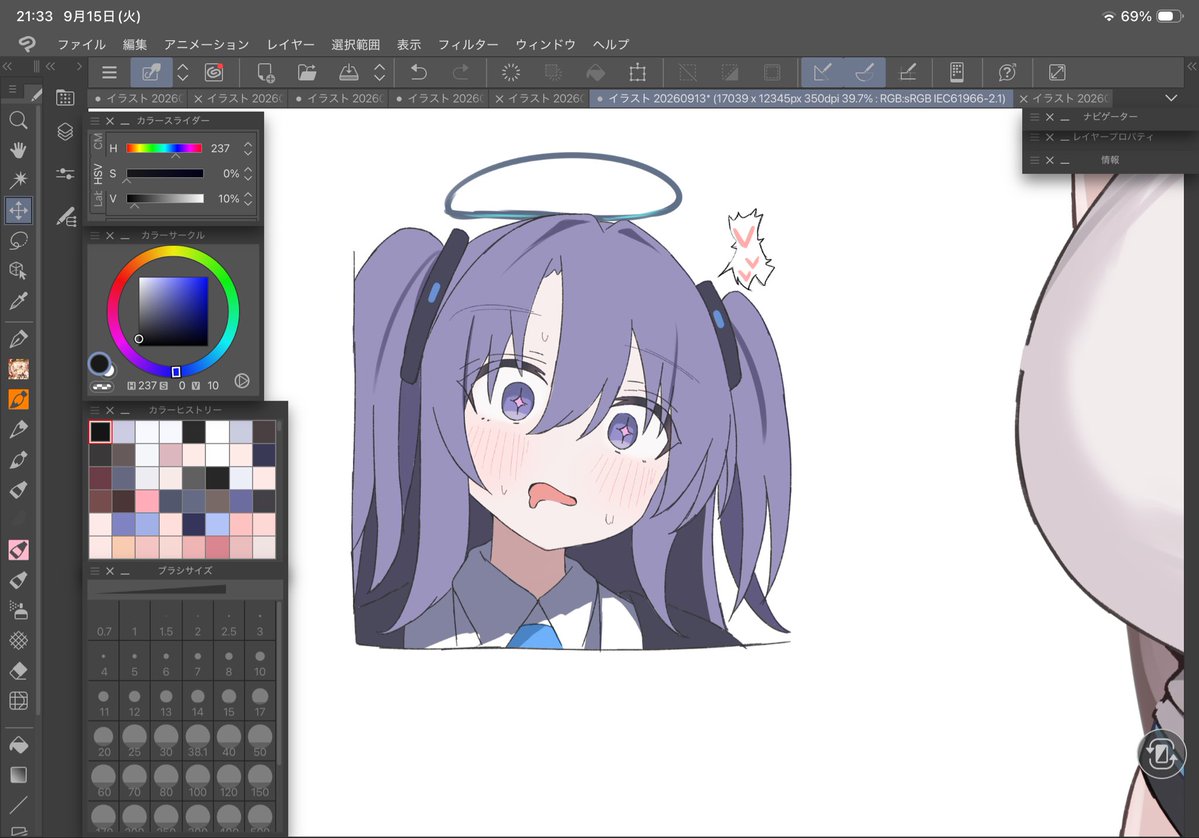Open the hamburger menu in command bar

tap(109, 73)
